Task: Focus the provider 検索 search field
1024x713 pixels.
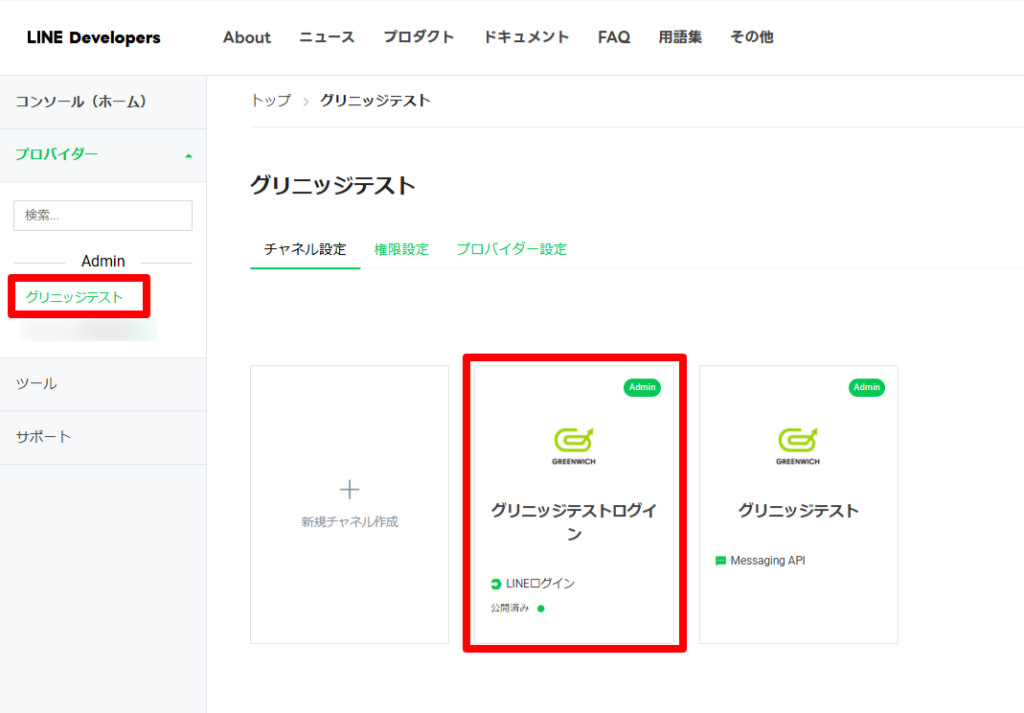Action: coord(103,215)
